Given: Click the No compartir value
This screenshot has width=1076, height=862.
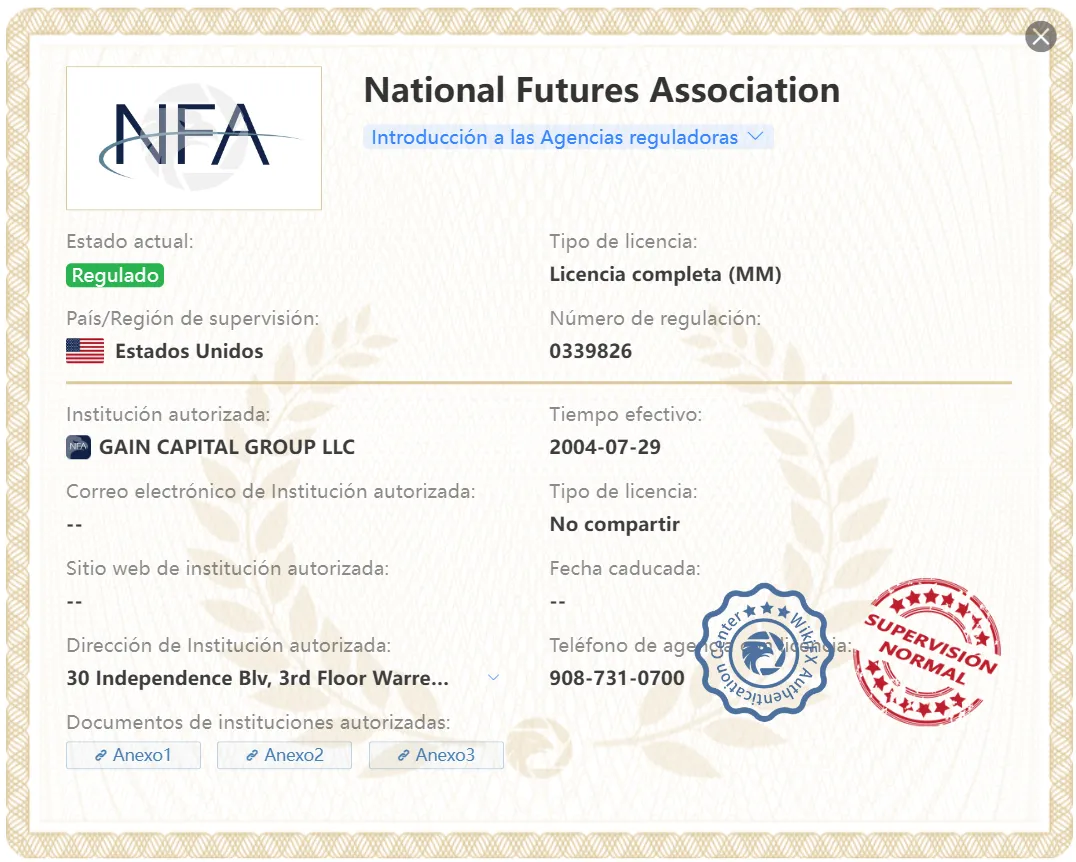Looking at the screenshot, I should 615,524.
